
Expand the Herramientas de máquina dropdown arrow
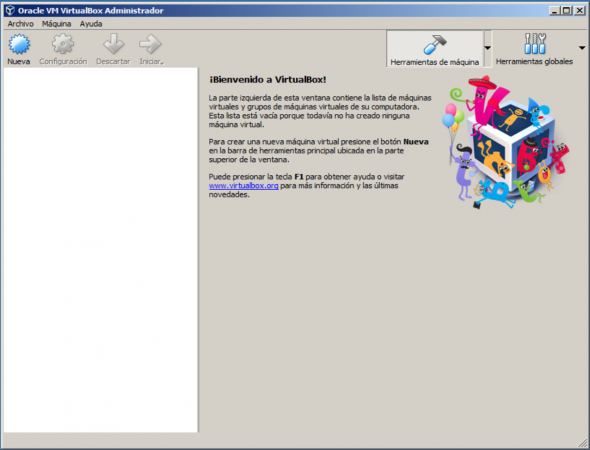coord(488,48)
